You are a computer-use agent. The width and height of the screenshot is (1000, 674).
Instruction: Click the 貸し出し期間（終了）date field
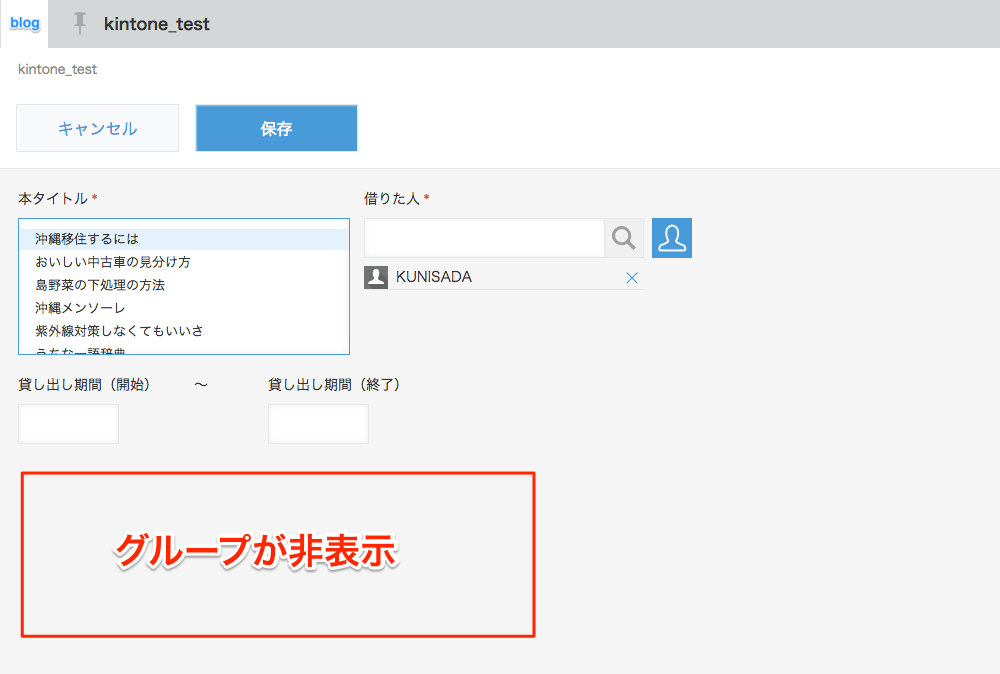318,423
